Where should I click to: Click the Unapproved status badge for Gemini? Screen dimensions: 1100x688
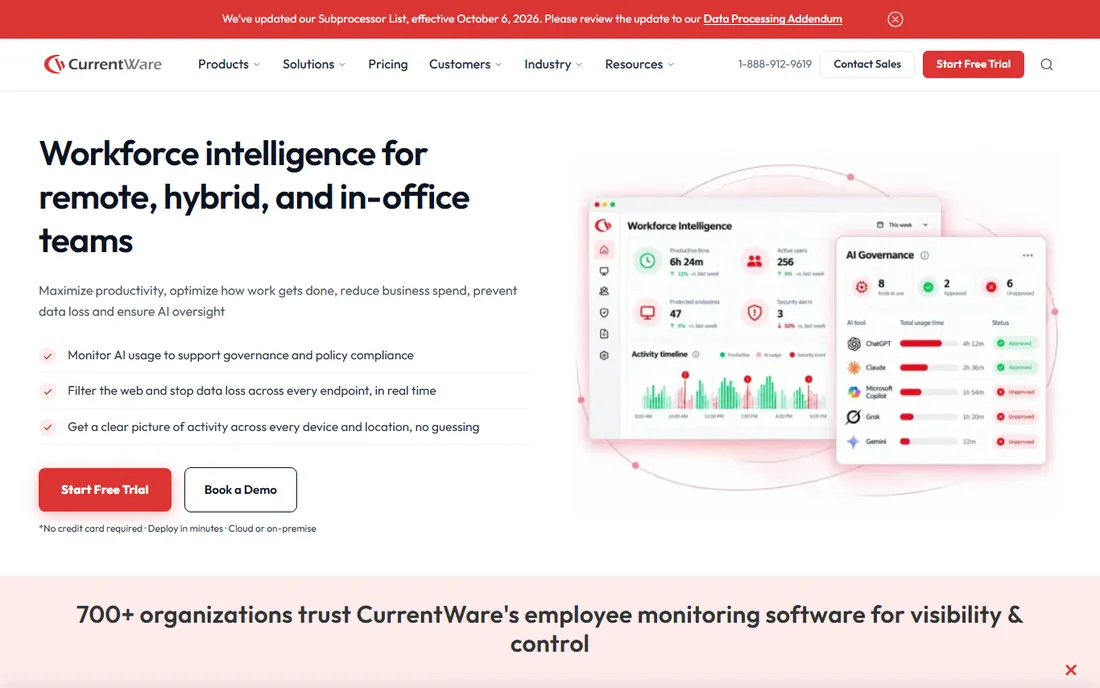(1015, 442)
